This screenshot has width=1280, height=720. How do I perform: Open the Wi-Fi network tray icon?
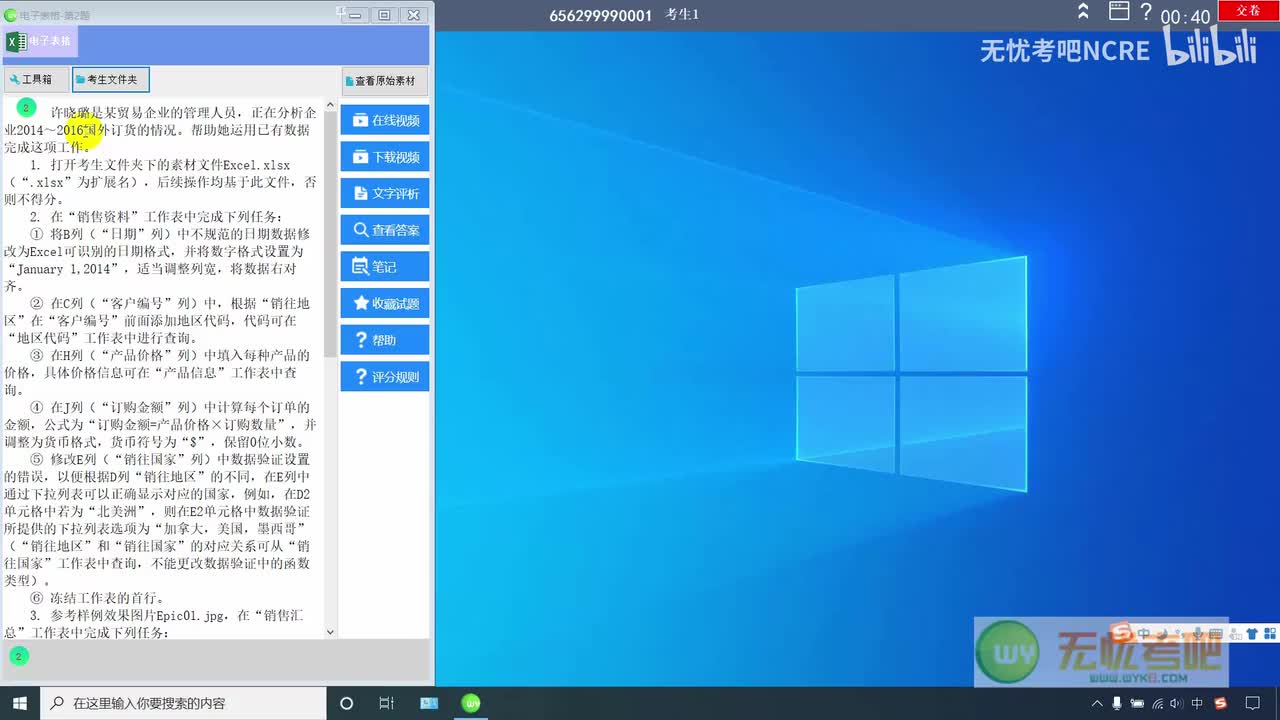click(x=1158, y=704)
